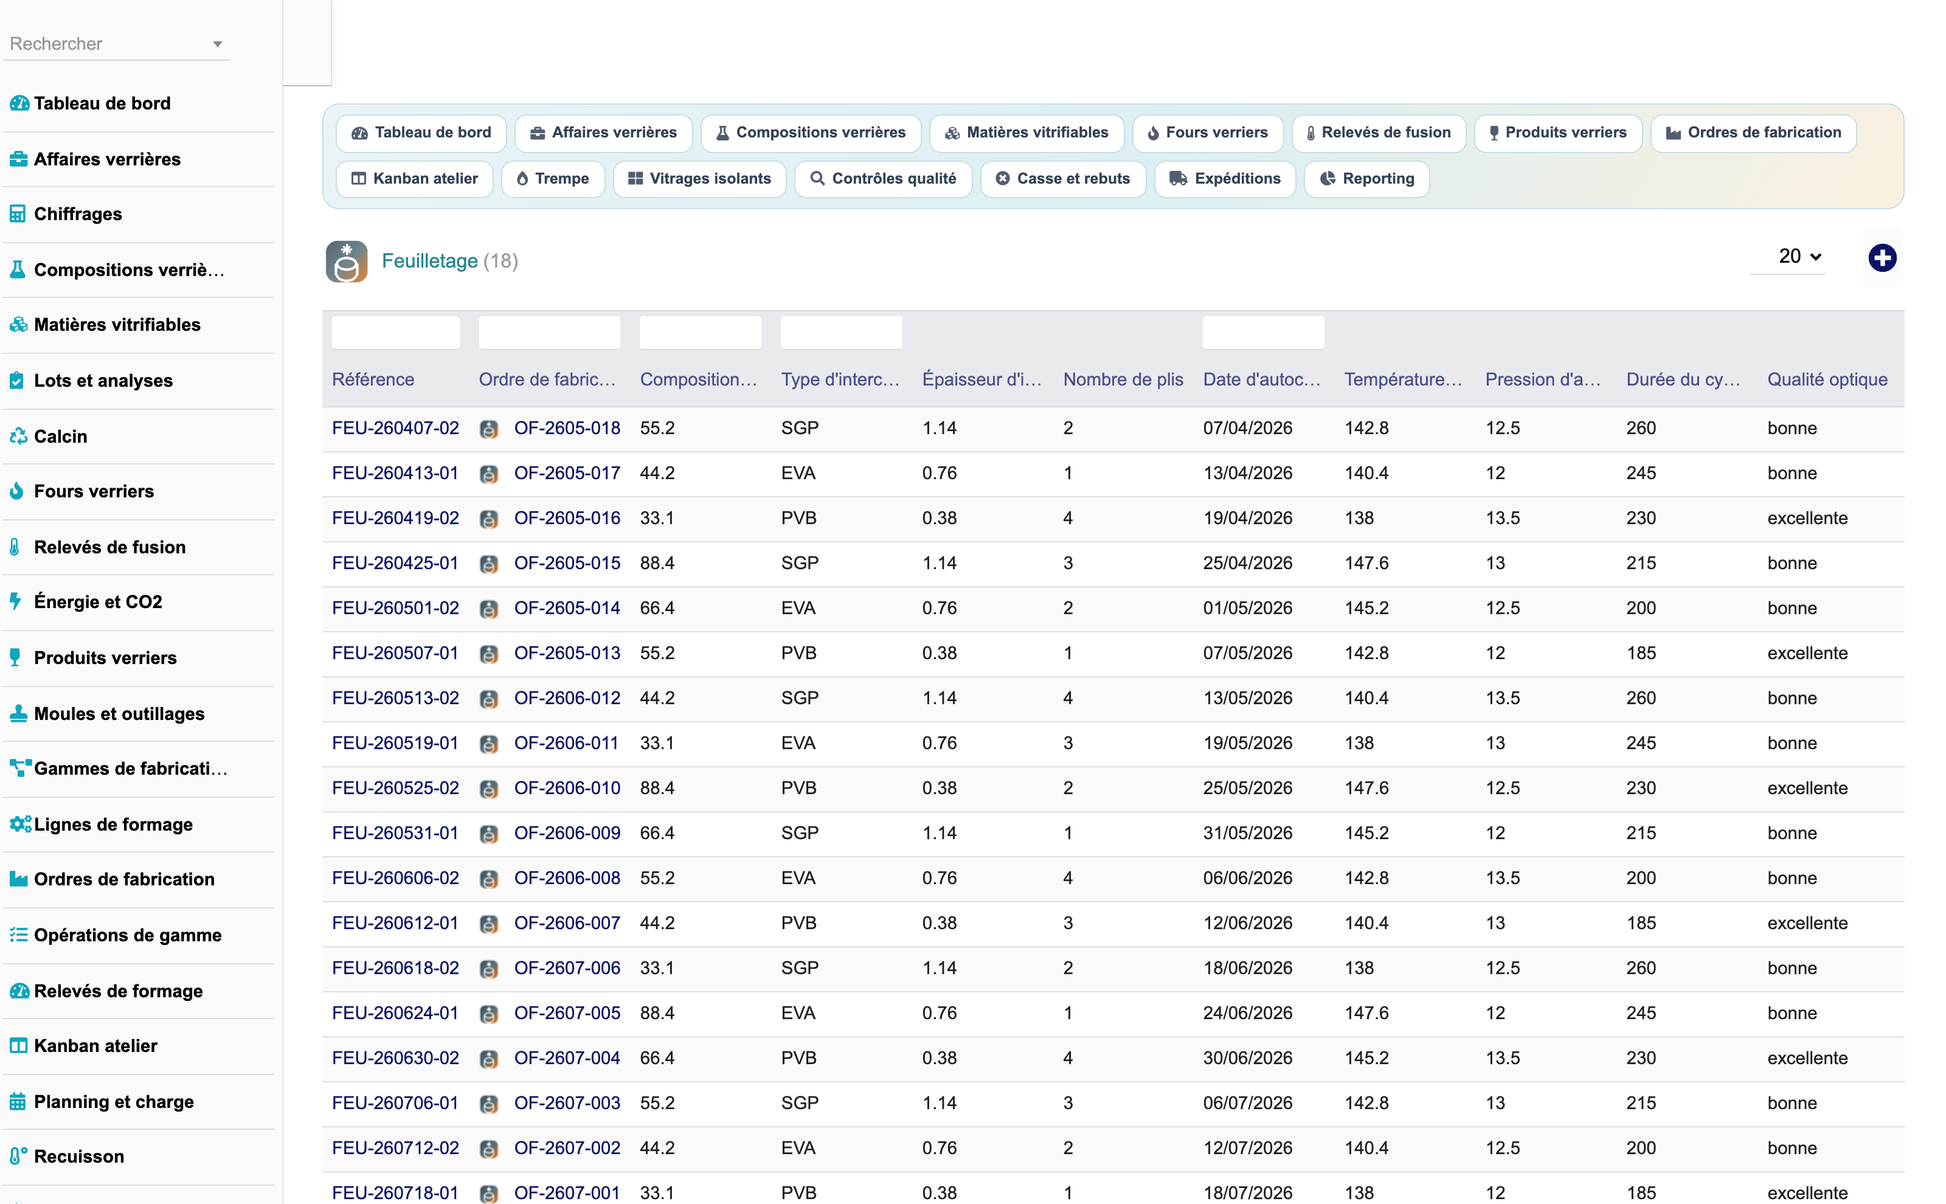
Task: Go to the Contrôles qualité tab
Action: coord(883,179)
